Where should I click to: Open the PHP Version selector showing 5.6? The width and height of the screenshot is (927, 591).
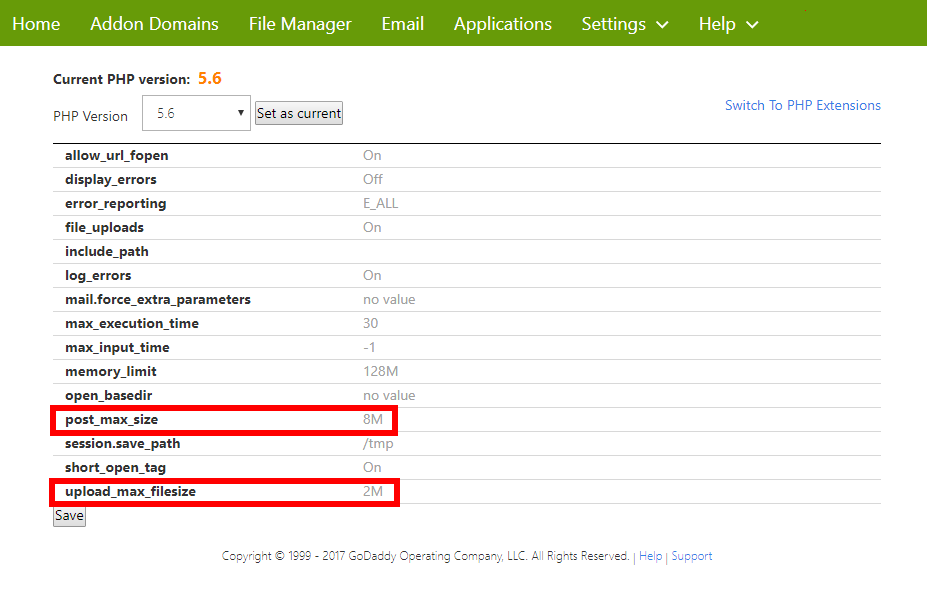pyautogui.click(x=196, y=113)
